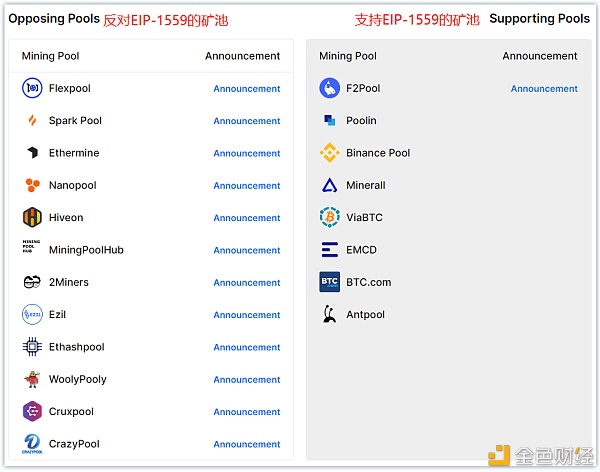
Task: Click the Nanopool orange dots icon
Action: (x=33, y=185)
